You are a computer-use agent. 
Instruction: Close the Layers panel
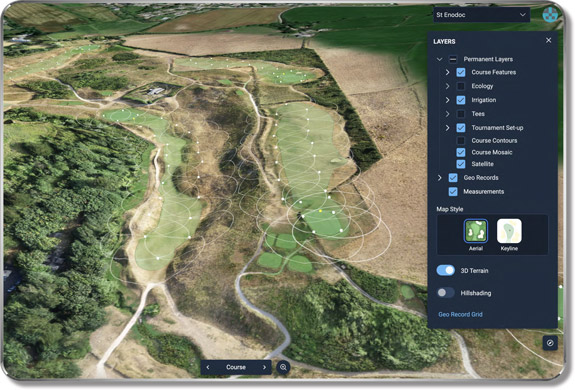(548, 40)
